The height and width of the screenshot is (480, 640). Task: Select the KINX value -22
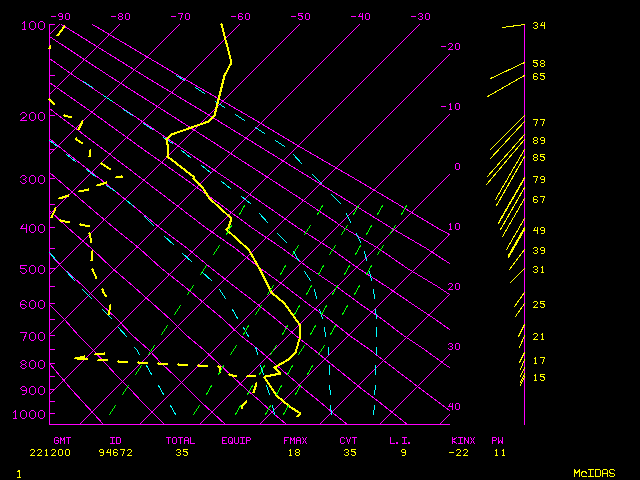click(461, 452)
